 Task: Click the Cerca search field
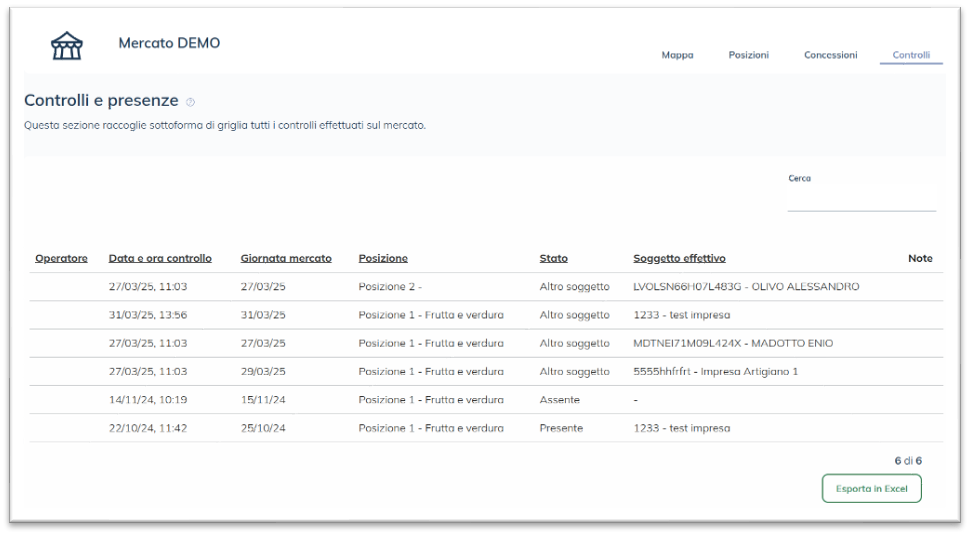[x=861, y=200]
